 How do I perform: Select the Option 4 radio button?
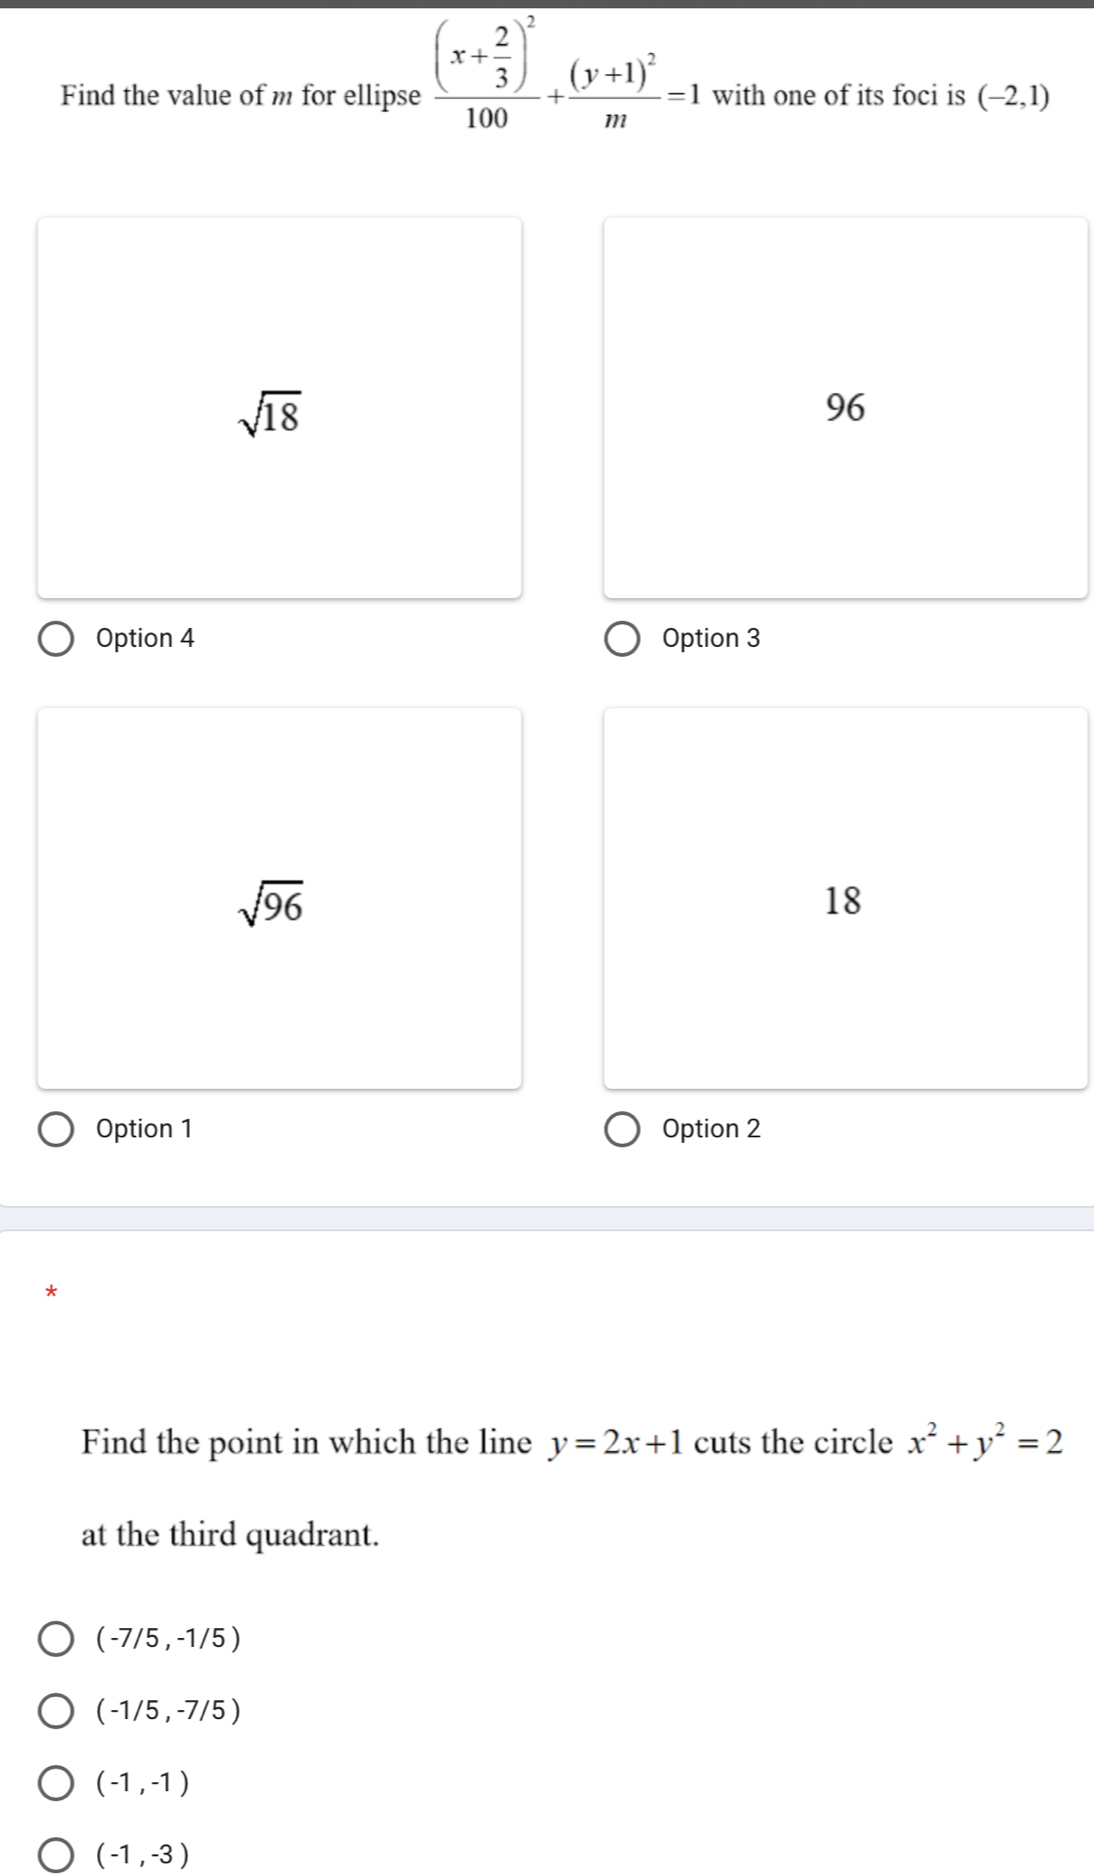pyautogui.click(x=56, y=639)
